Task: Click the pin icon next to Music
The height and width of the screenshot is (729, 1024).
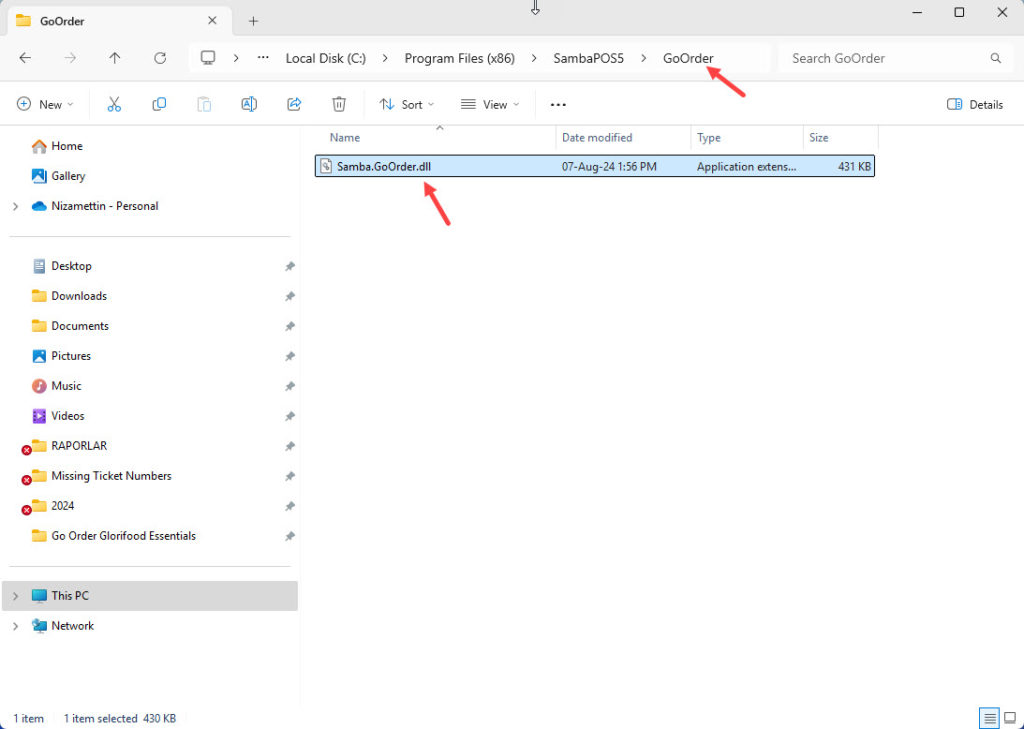Action: (x=289, y=387)
